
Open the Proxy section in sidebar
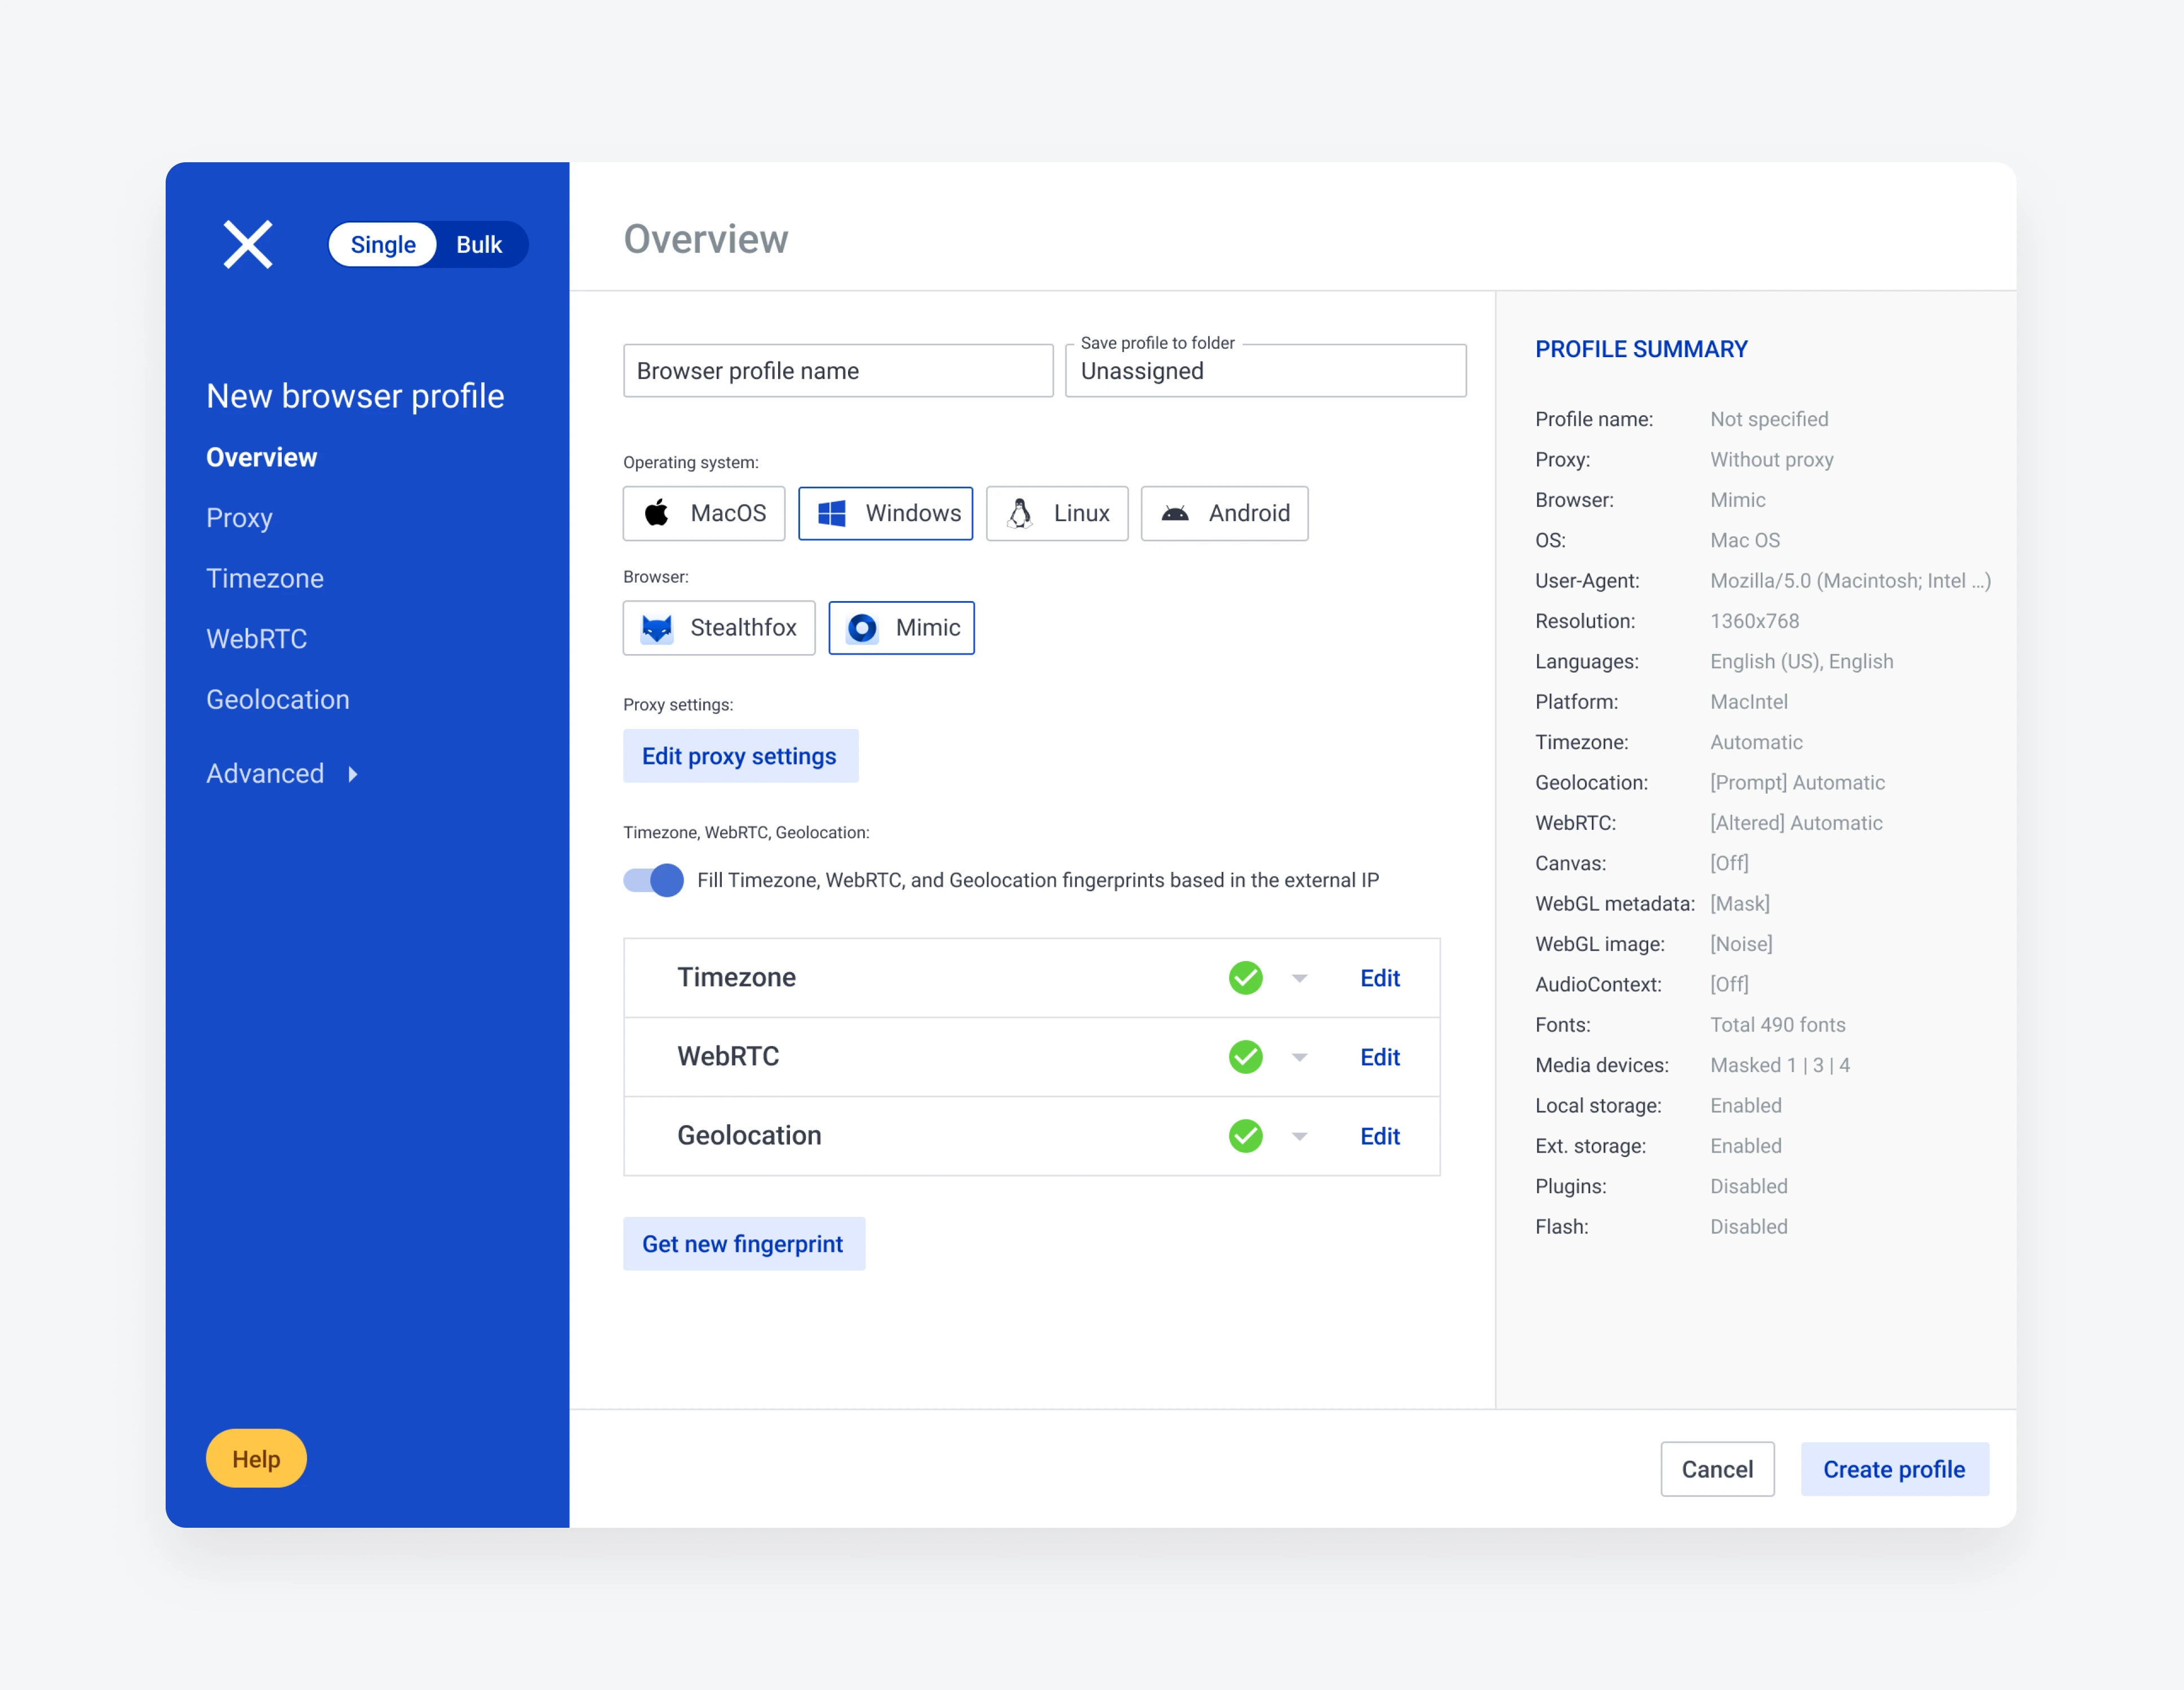click(239, 518)
